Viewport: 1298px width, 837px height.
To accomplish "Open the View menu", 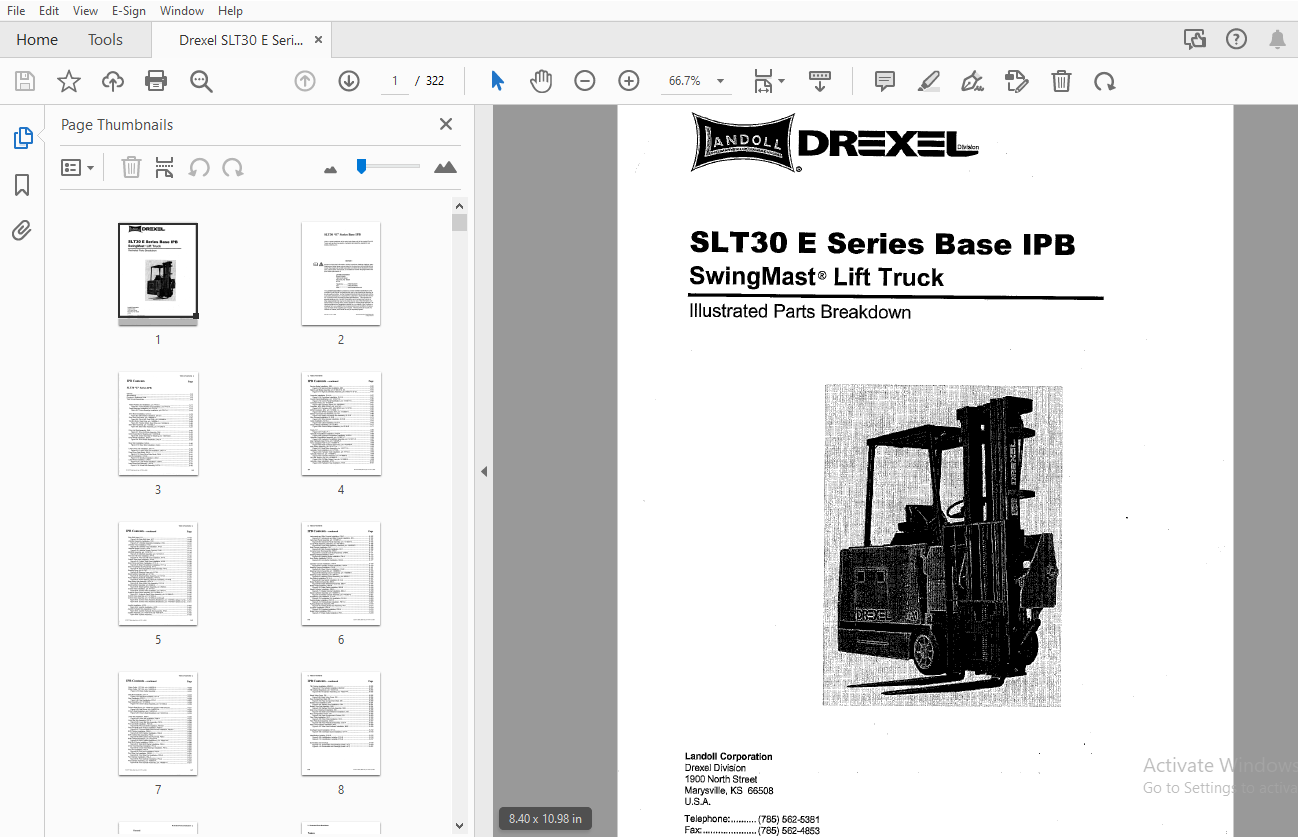I will 86,11.
